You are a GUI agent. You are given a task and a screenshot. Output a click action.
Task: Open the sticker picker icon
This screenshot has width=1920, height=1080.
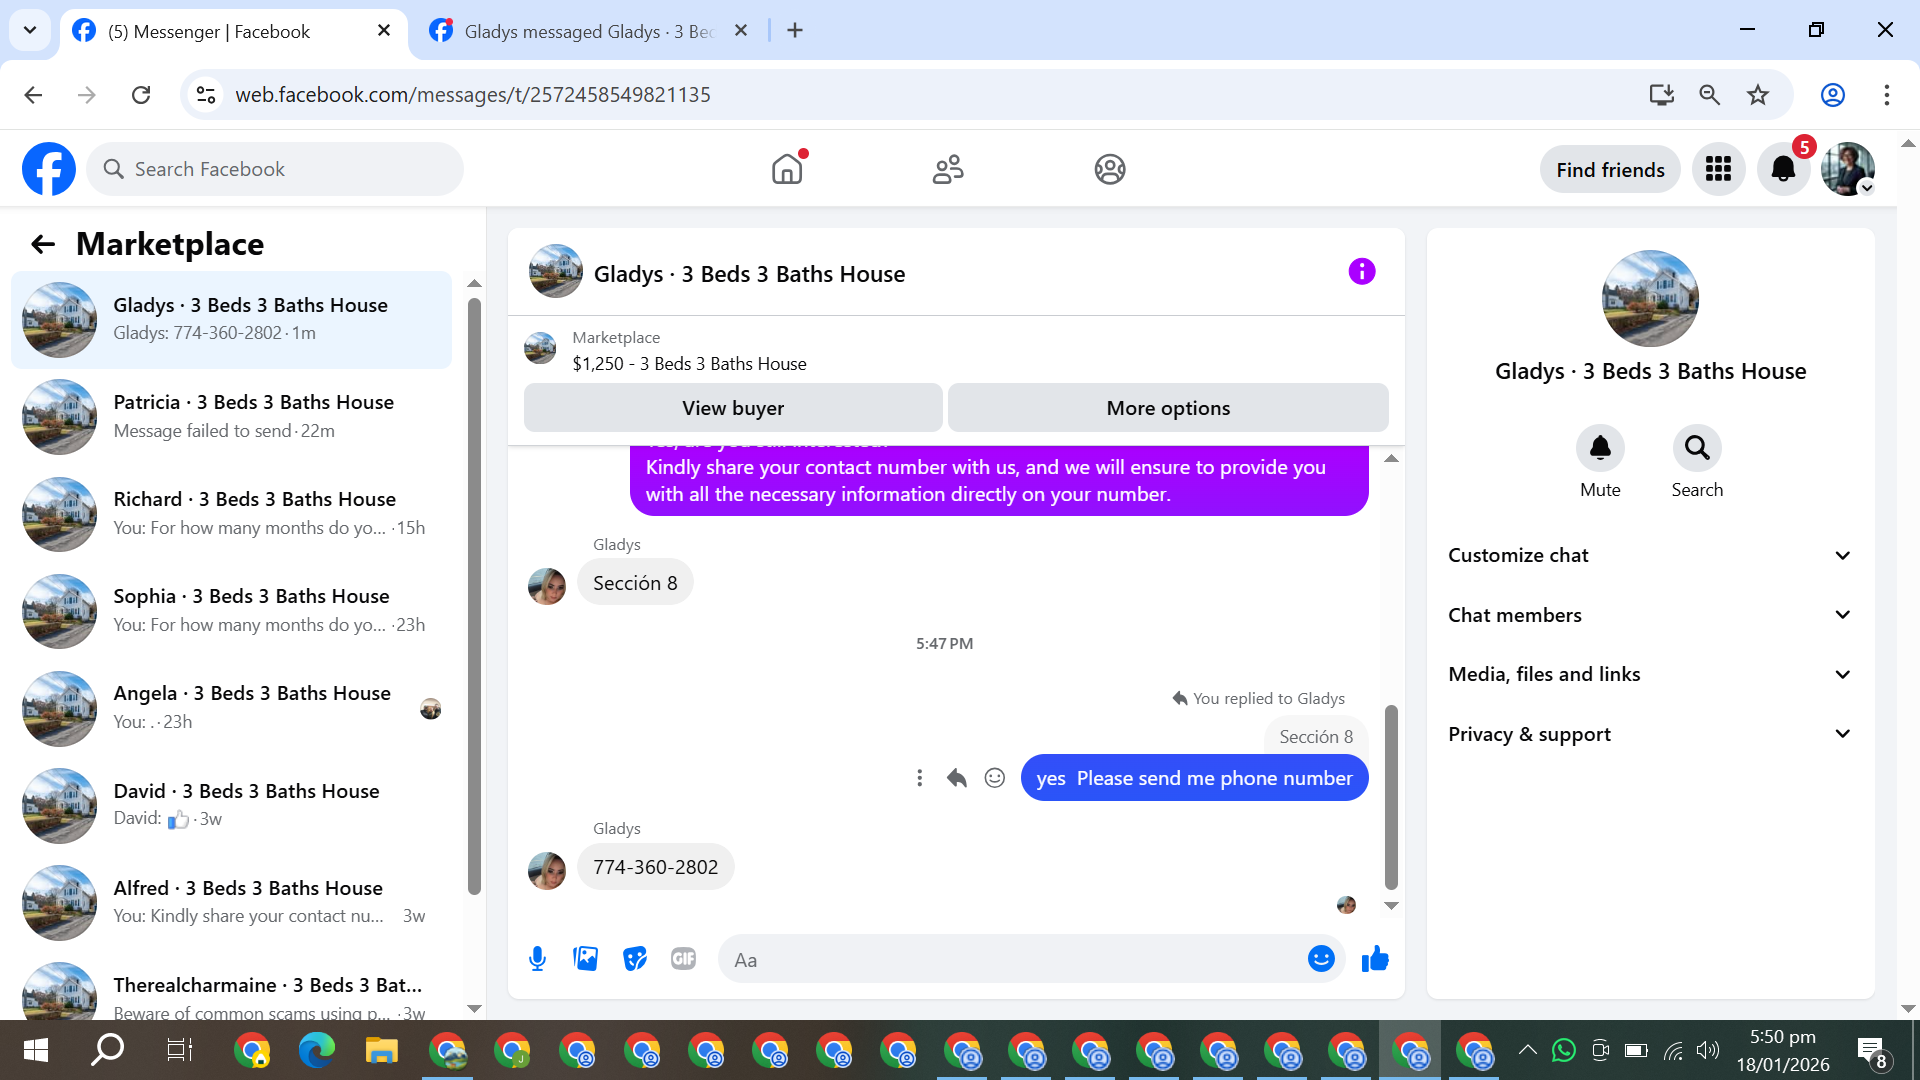pyautogui.click(x=635, y=959)
